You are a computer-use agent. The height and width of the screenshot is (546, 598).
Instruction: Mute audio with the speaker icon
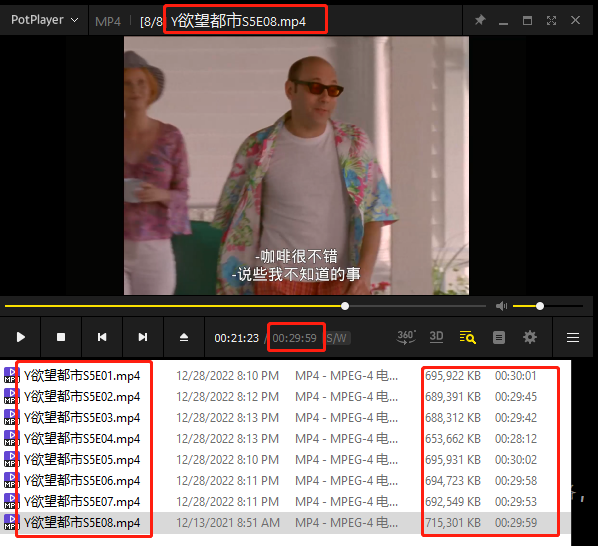tap(501, 306)
